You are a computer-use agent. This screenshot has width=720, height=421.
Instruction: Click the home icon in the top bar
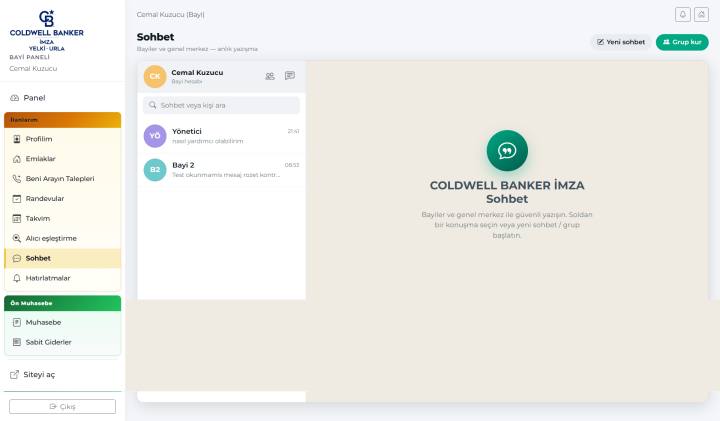click(x=701, y=15)
